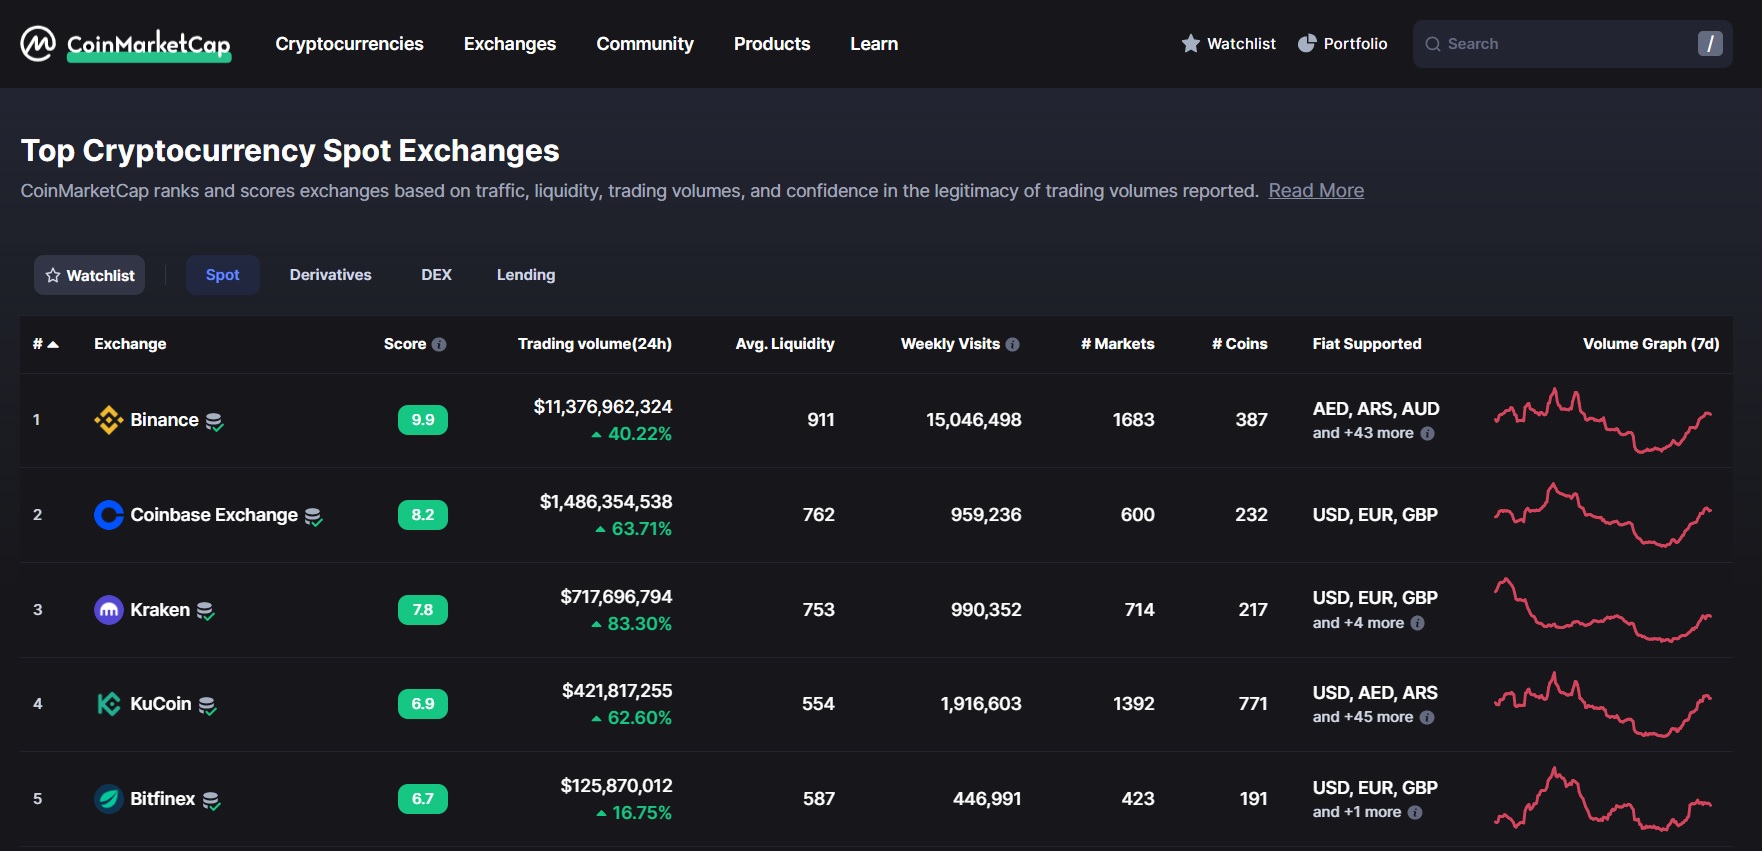The height and width of the screenshot is (851, 1762).
Task: Switch to the Lending tab
Action: pos(526,275)
